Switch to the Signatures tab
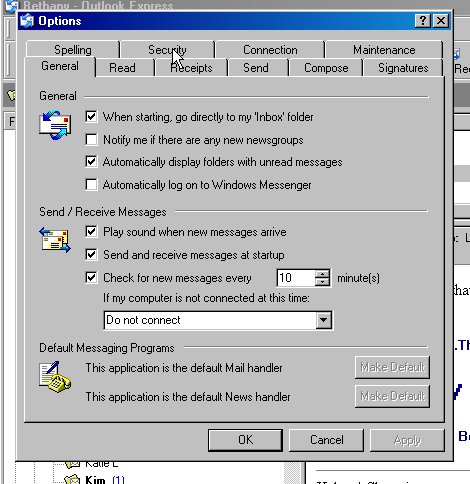470x484 pixels. pos(403,68)
